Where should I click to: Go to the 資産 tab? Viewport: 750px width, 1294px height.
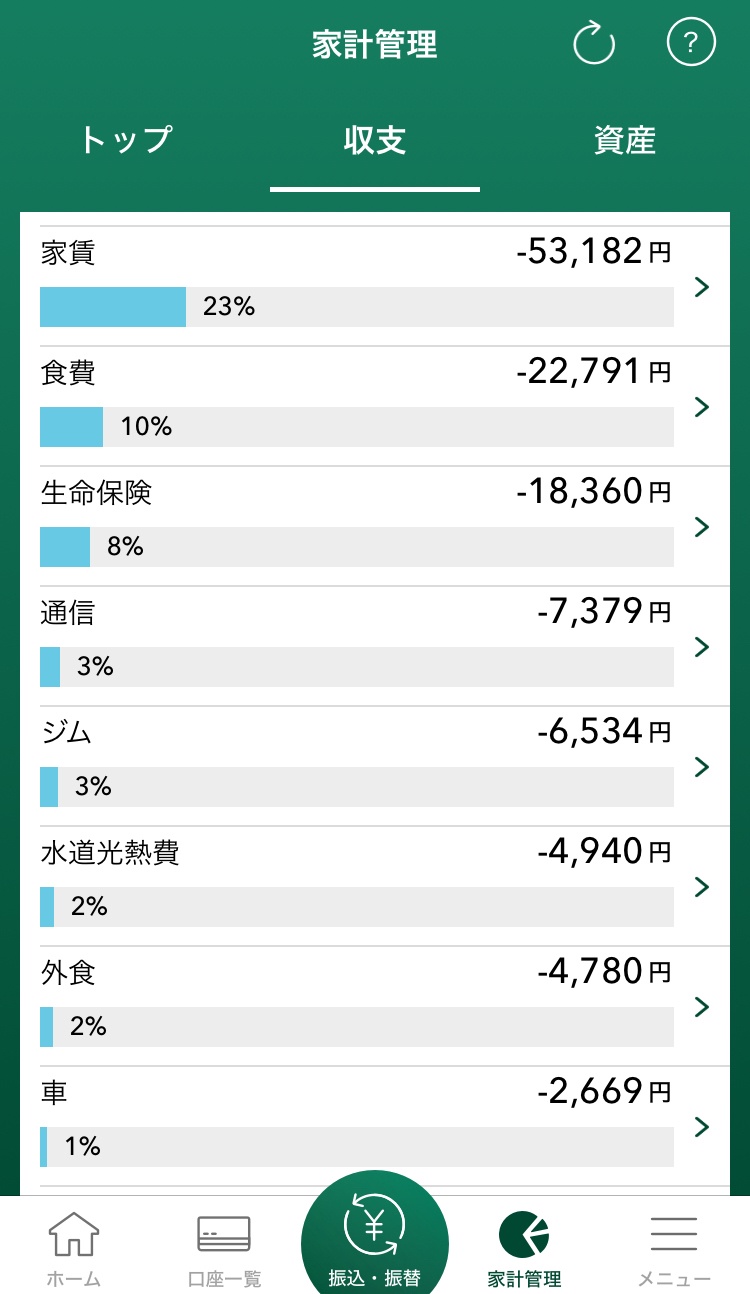(624, 140)
